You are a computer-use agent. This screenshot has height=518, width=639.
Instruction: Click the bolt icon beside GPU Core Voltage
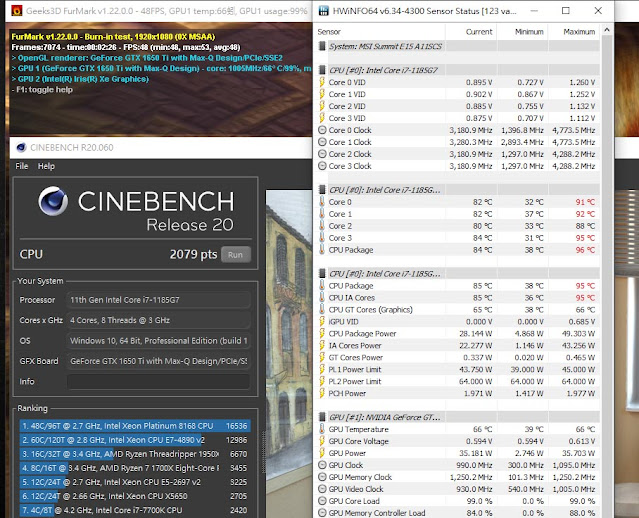pyautogui.click(x=322, y=441)
